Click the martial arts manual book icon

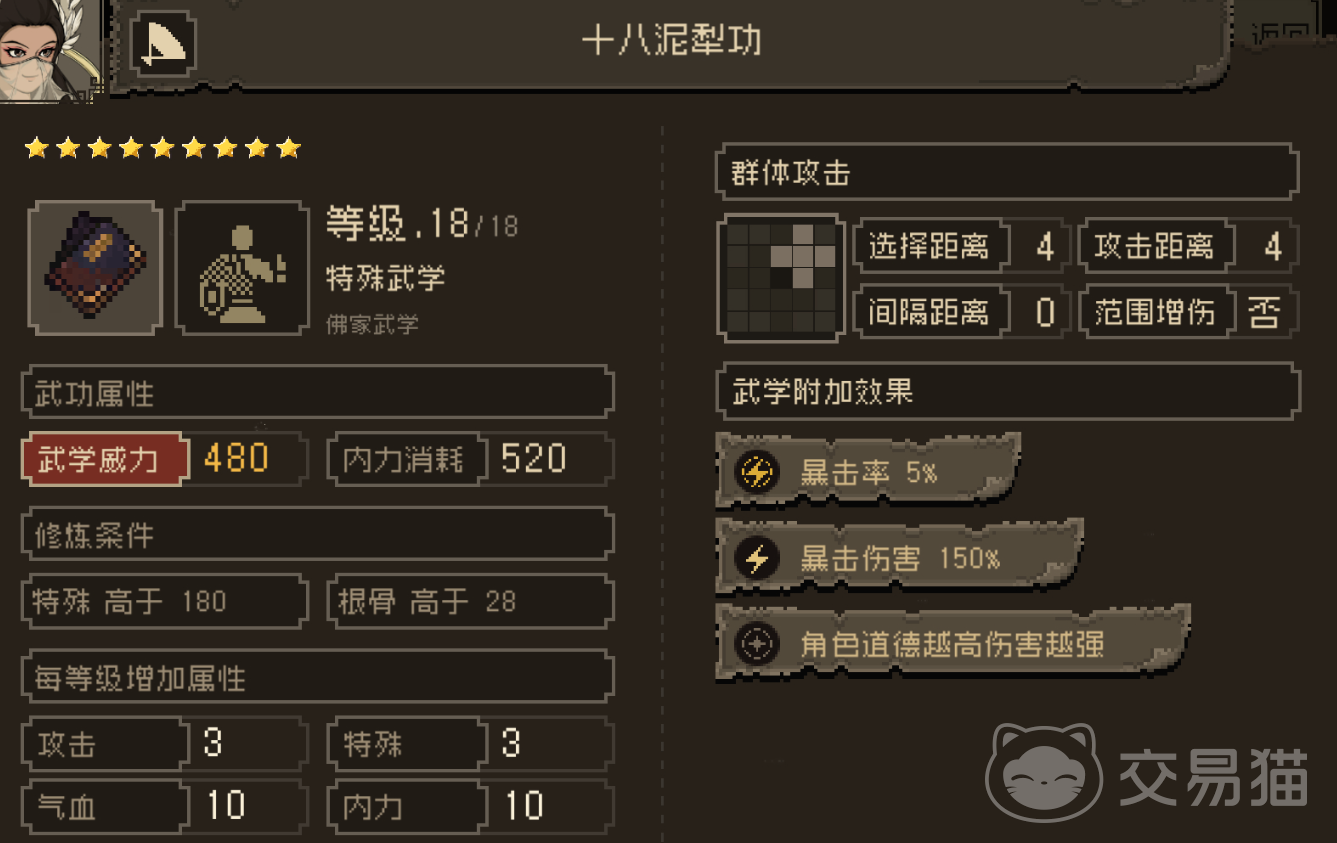click(x=95, y=267)
